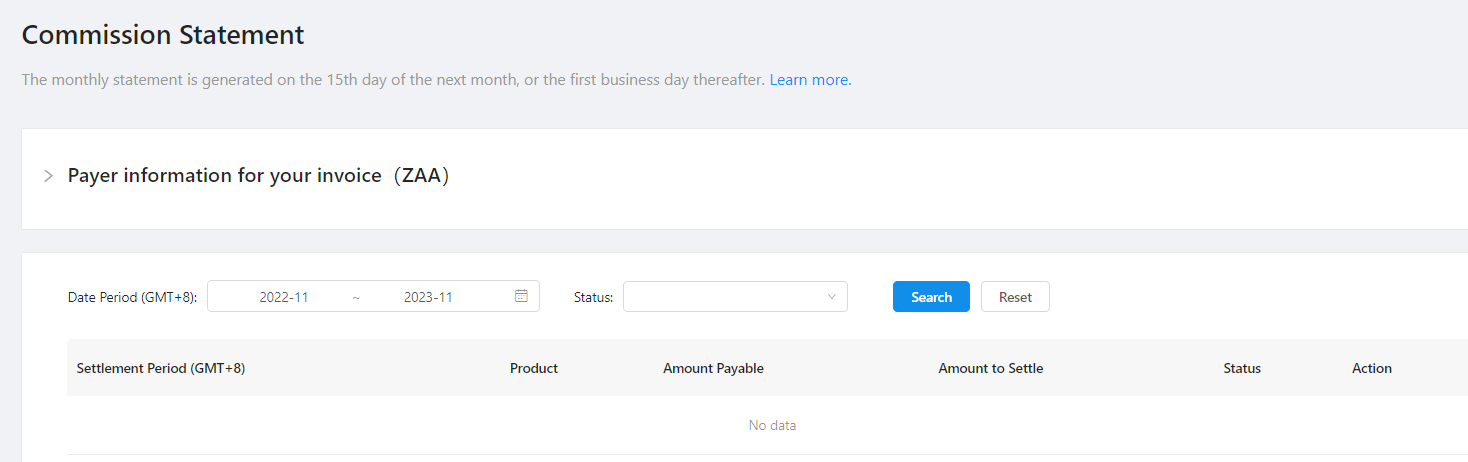1468x462 pixels.
Task: Open the Learn more link
Action: coord(810,80)
